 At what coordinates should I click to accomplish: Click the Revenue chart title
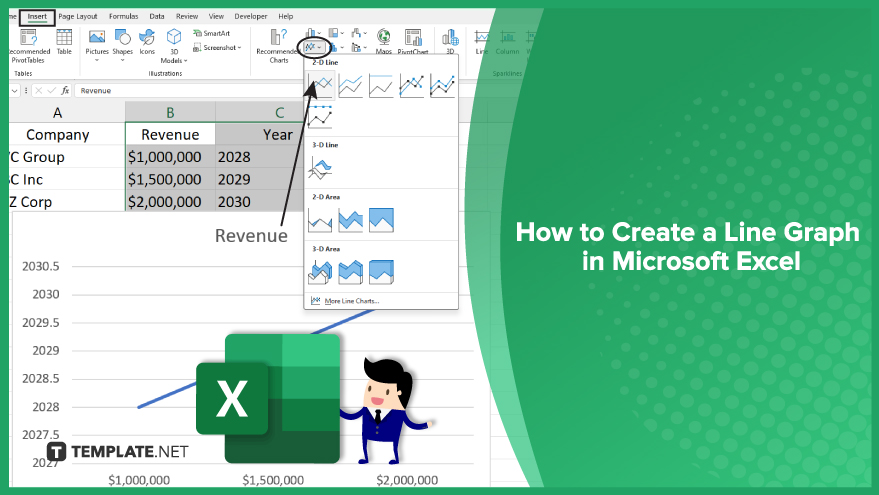coord(251,235)
